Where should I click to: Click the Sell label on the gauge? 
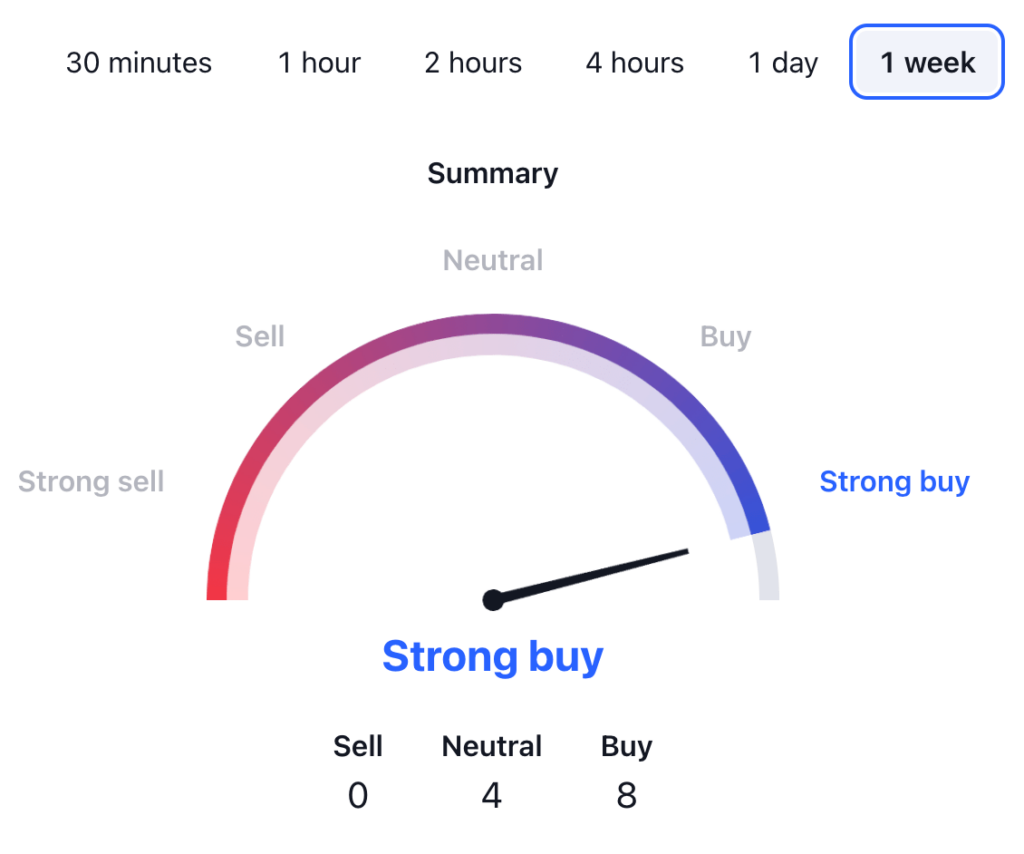pyautogui.click(x=260, y=336)
